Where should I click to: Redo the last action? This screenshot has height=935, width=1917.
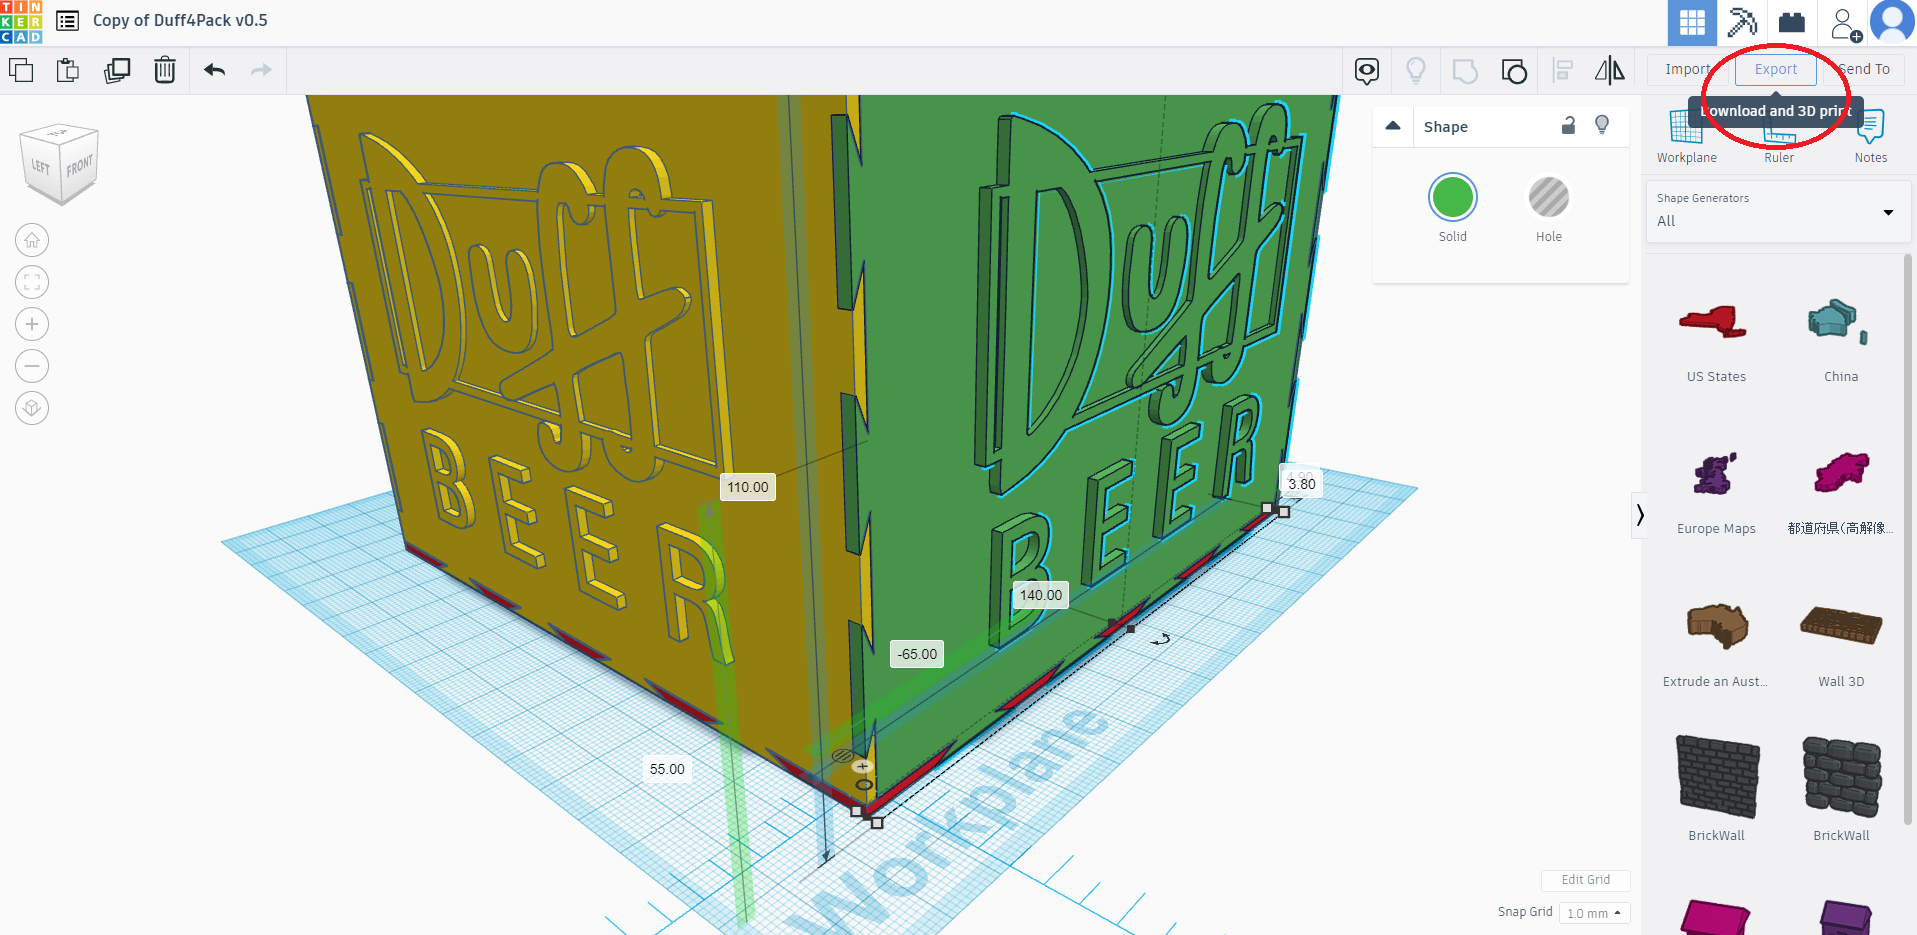(261, 70)
